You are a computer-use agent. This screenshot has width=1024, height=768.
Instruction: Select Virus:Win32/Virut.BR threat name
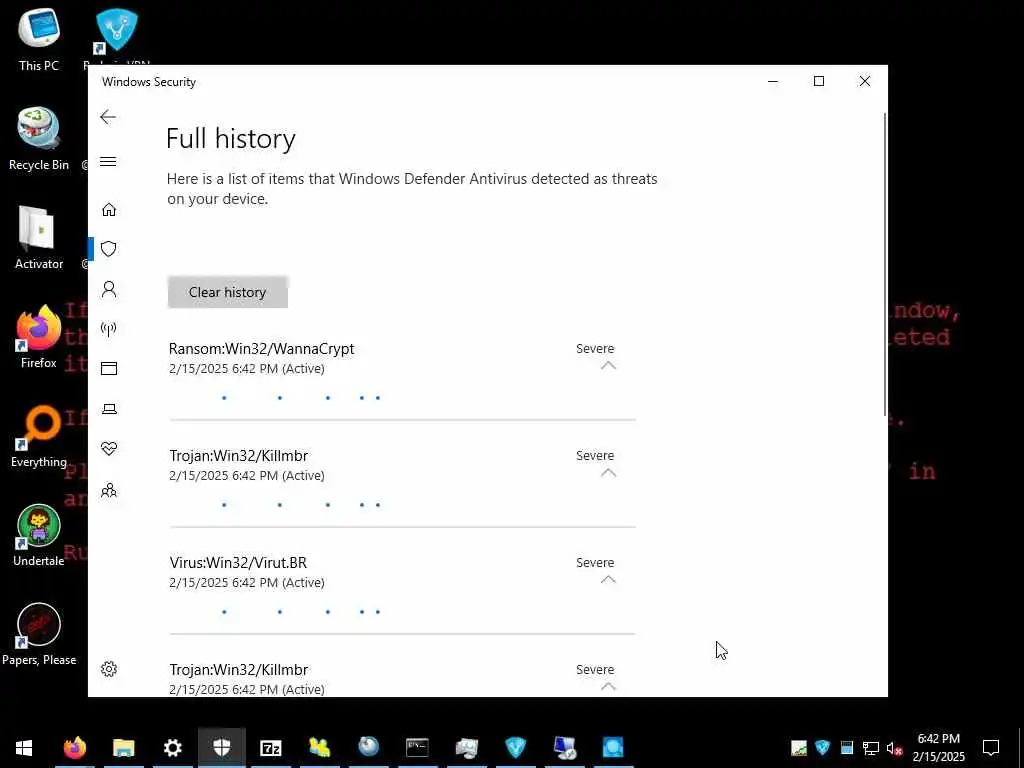(x=238, y=562)
